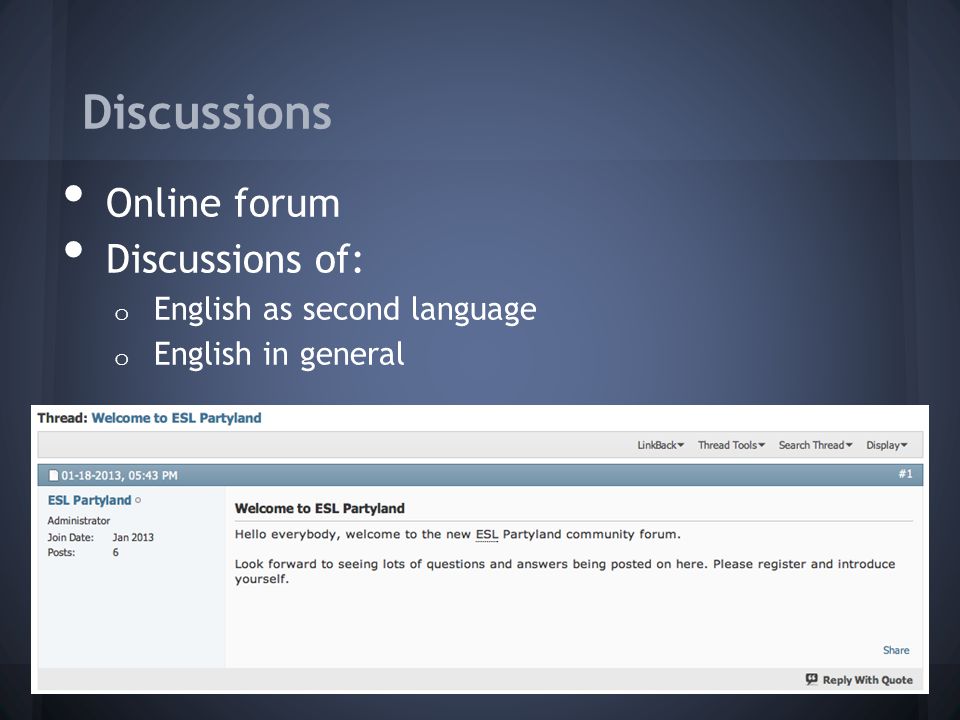Click the Online forum bullet text

(223, 203)
